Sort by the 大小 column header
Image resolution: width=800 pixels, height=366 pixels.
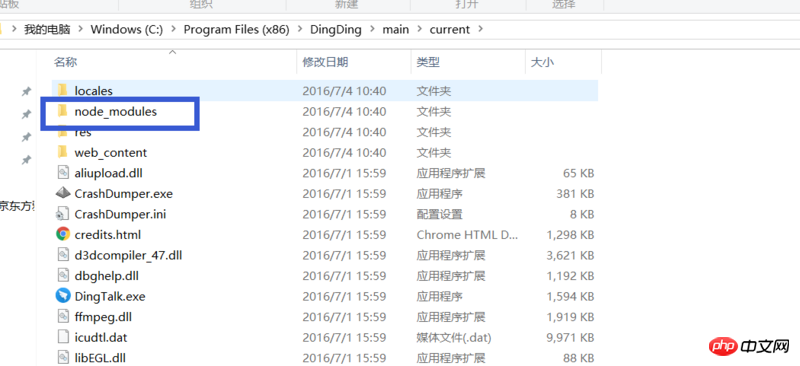click(x=542, y=62)
